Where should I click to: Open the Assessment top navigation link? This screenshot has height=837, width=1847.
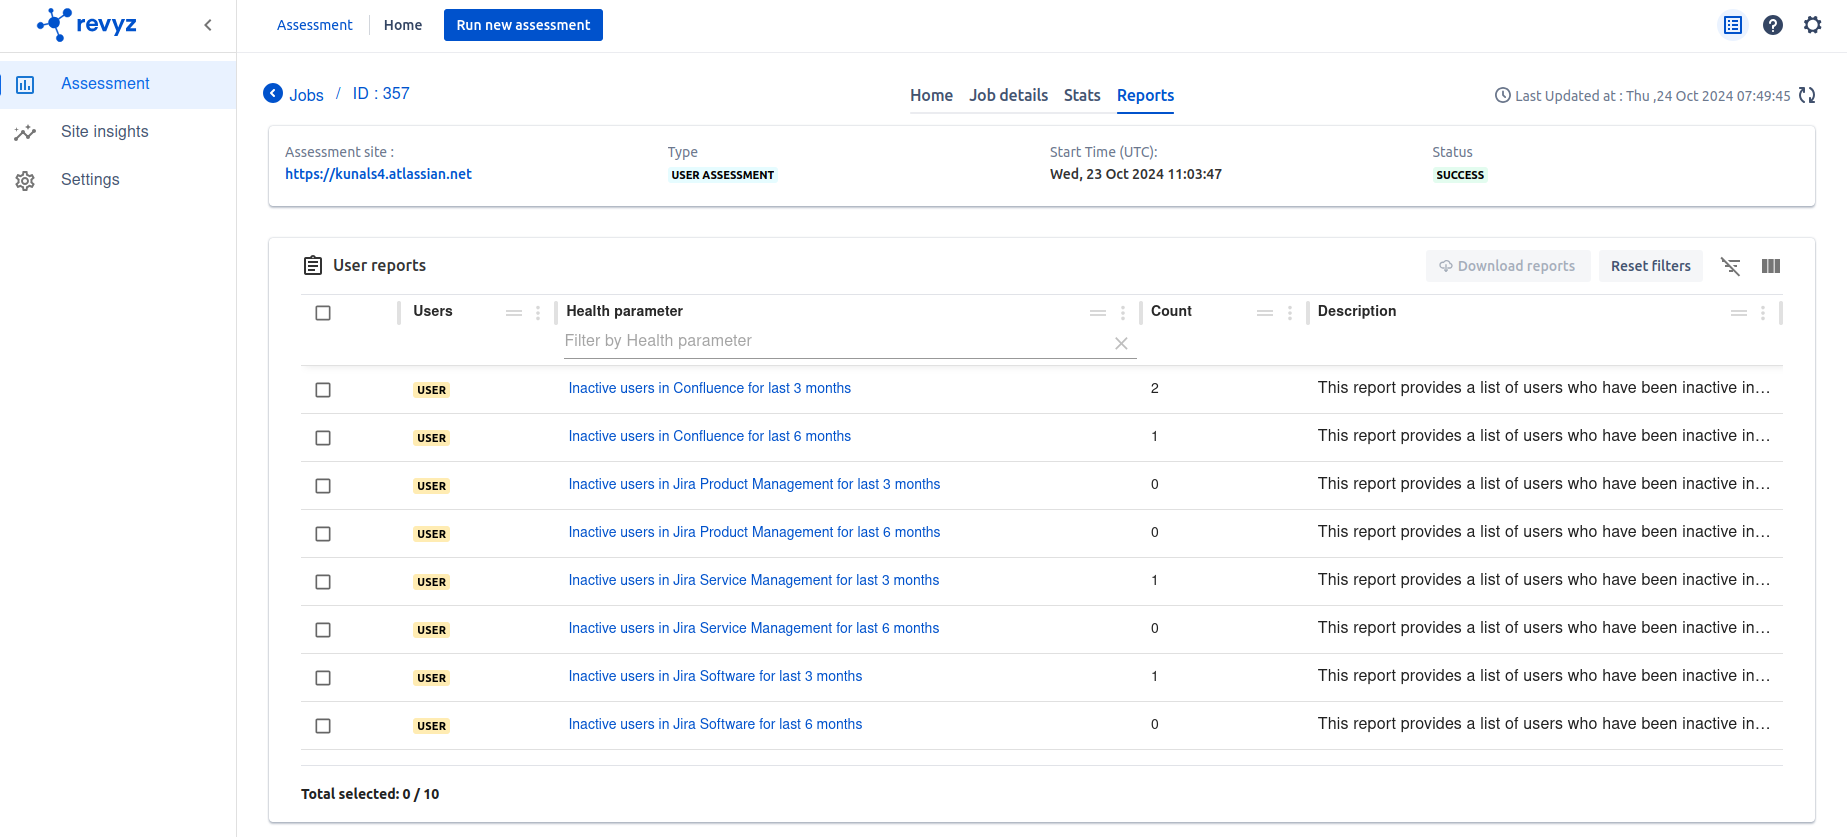point(314,25)
